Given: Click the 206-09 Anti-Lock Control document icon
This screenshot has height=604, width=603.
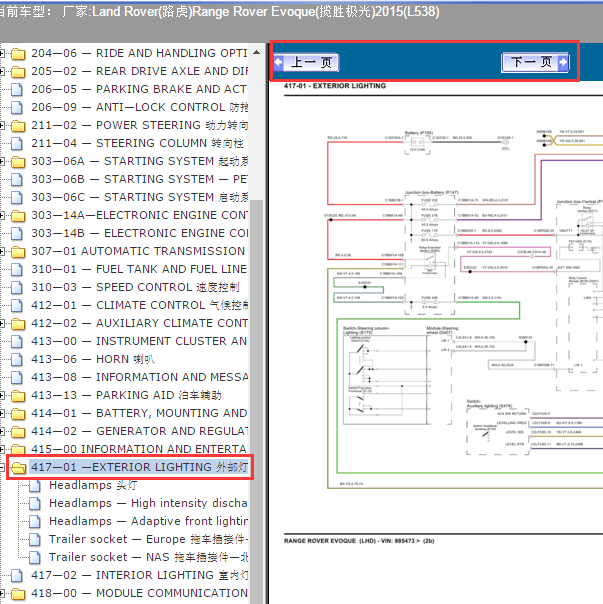Looking at the screenshot, I should (17, 107).
